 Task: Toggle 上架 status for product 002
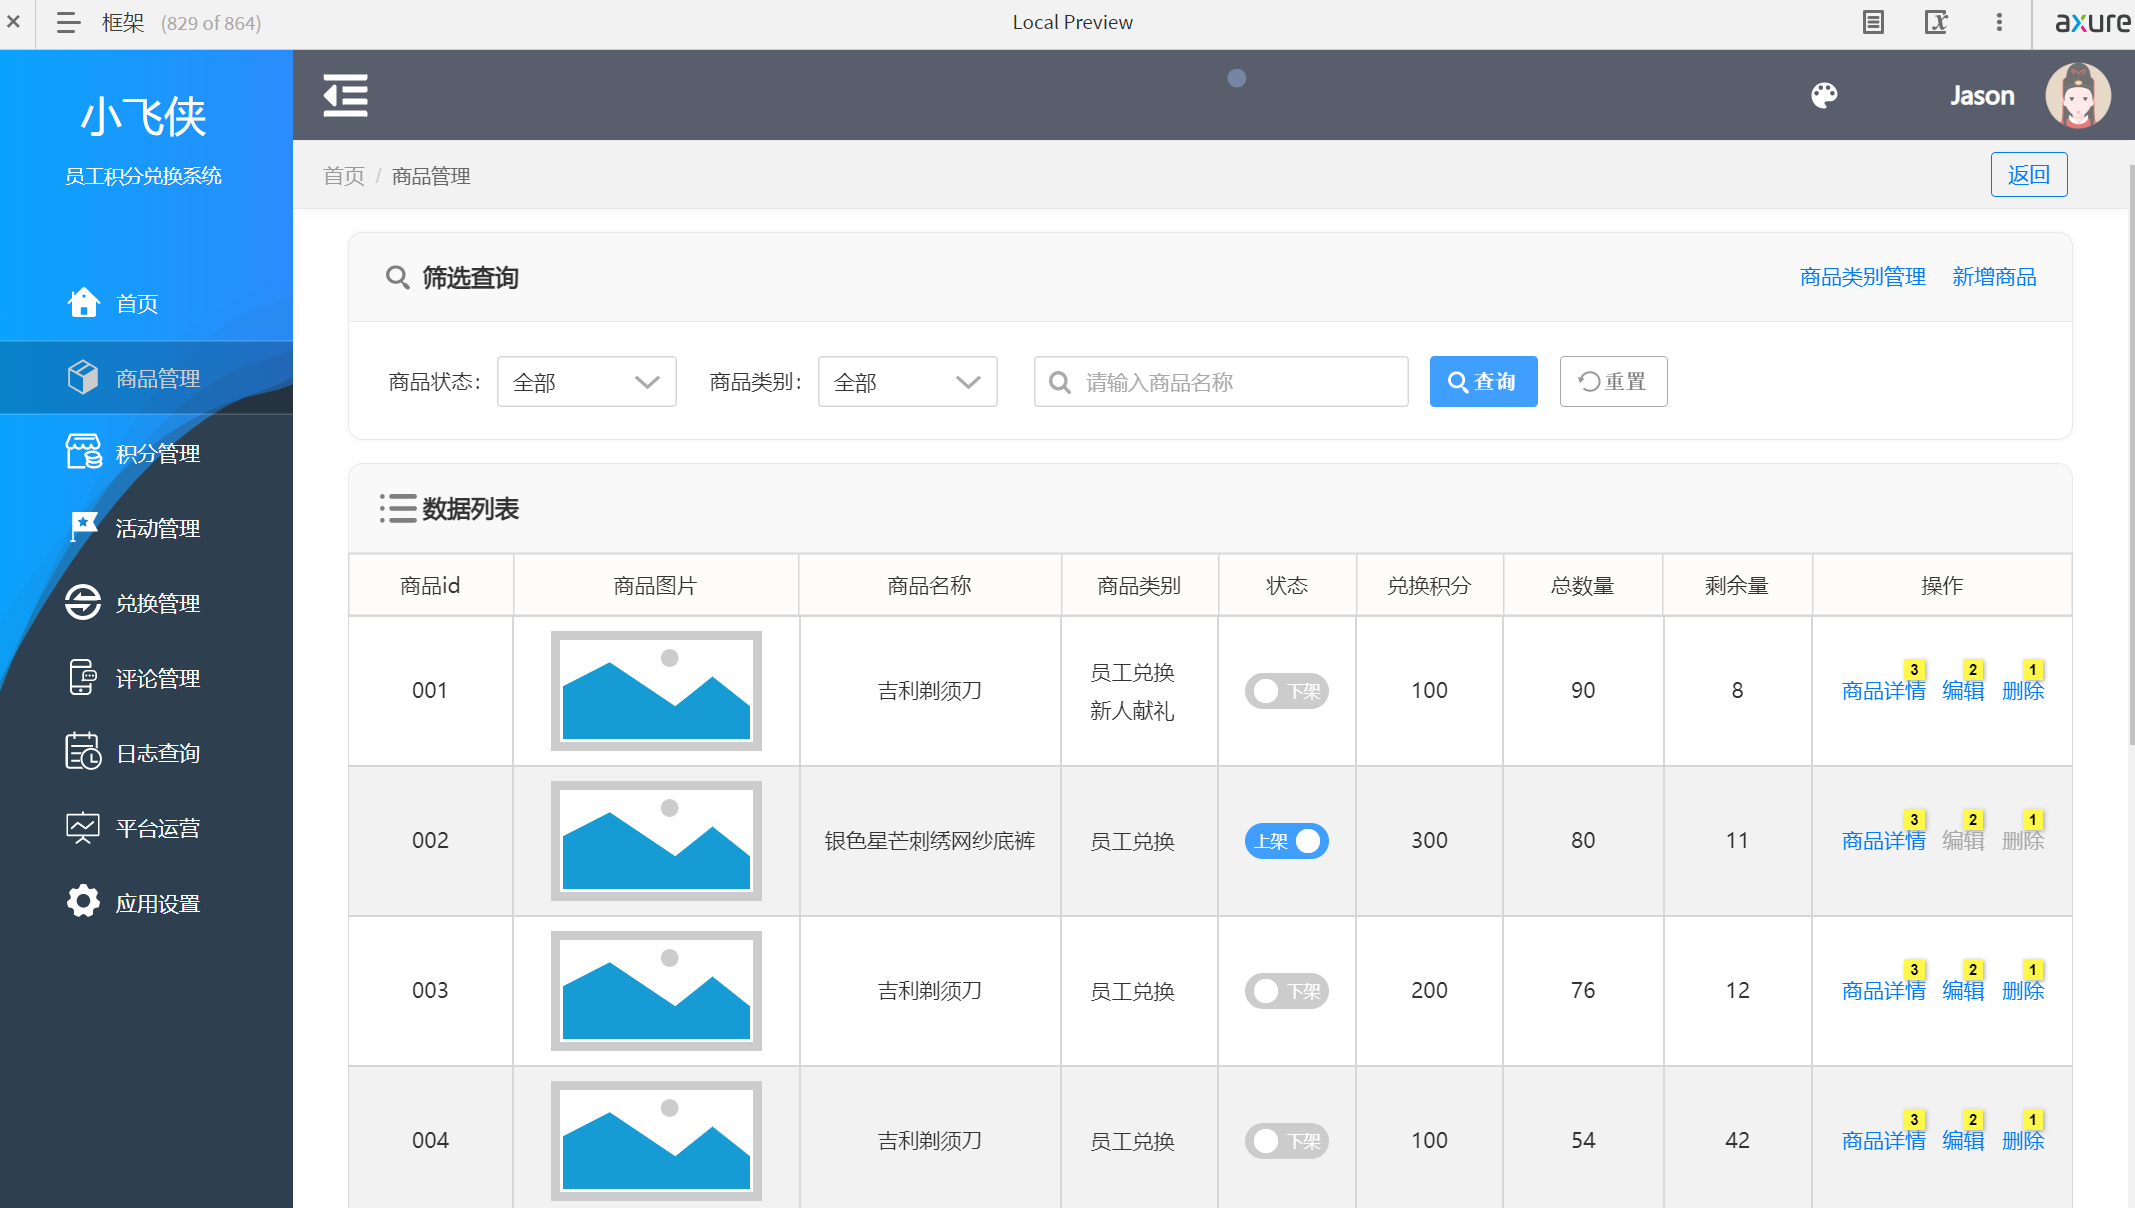pos(1286,840)
